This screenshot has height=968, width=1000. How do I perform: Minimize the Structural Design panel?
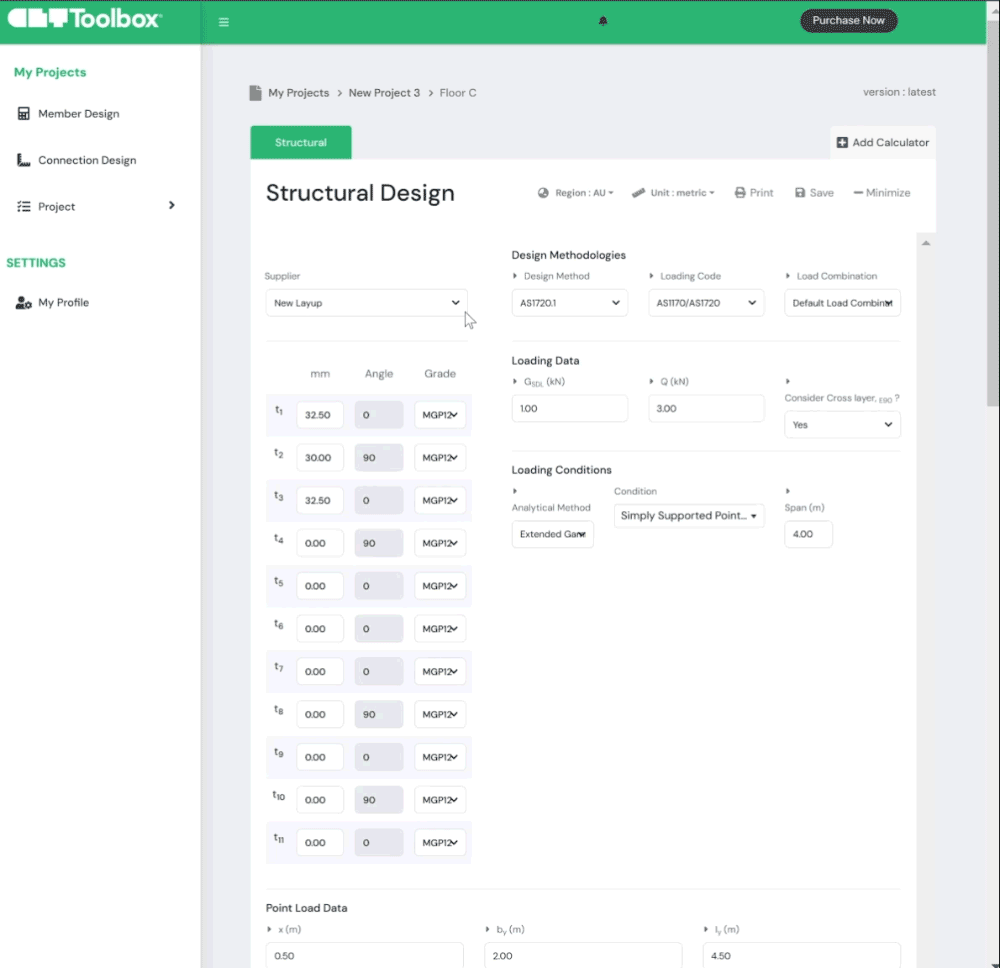tap(882, 193)
